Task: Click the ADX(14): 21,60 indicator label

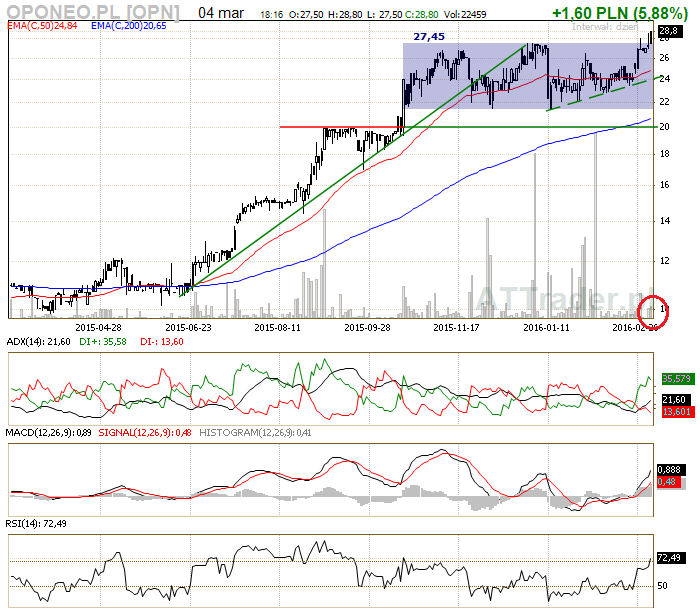Action: 38,342
